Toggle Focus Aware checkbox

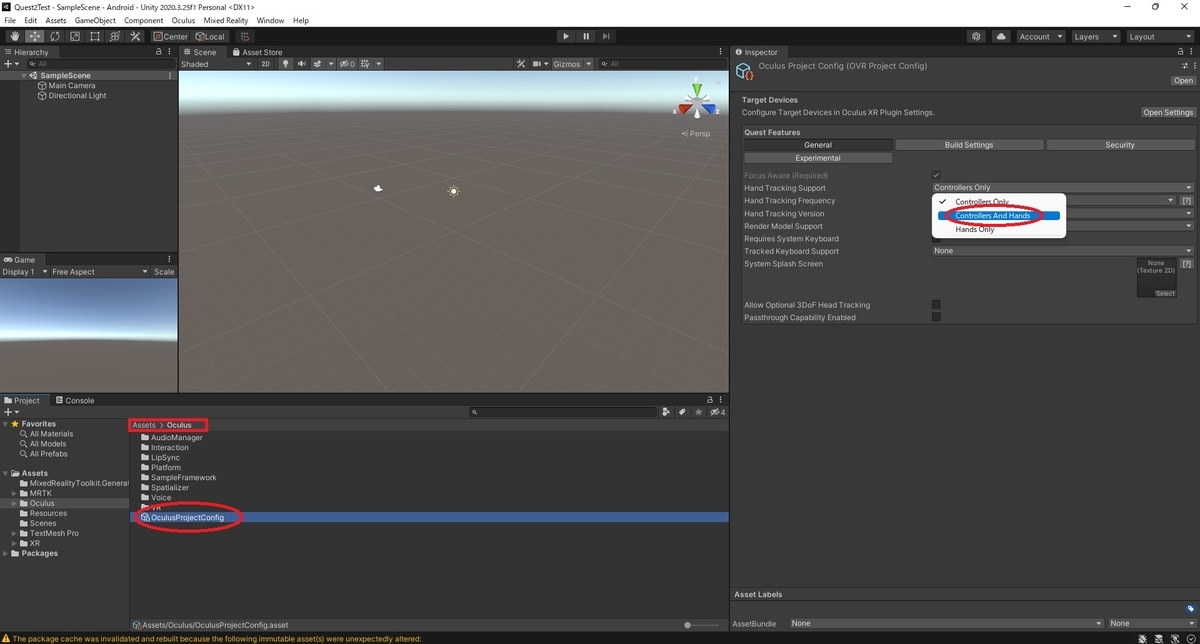coord(936,175)
